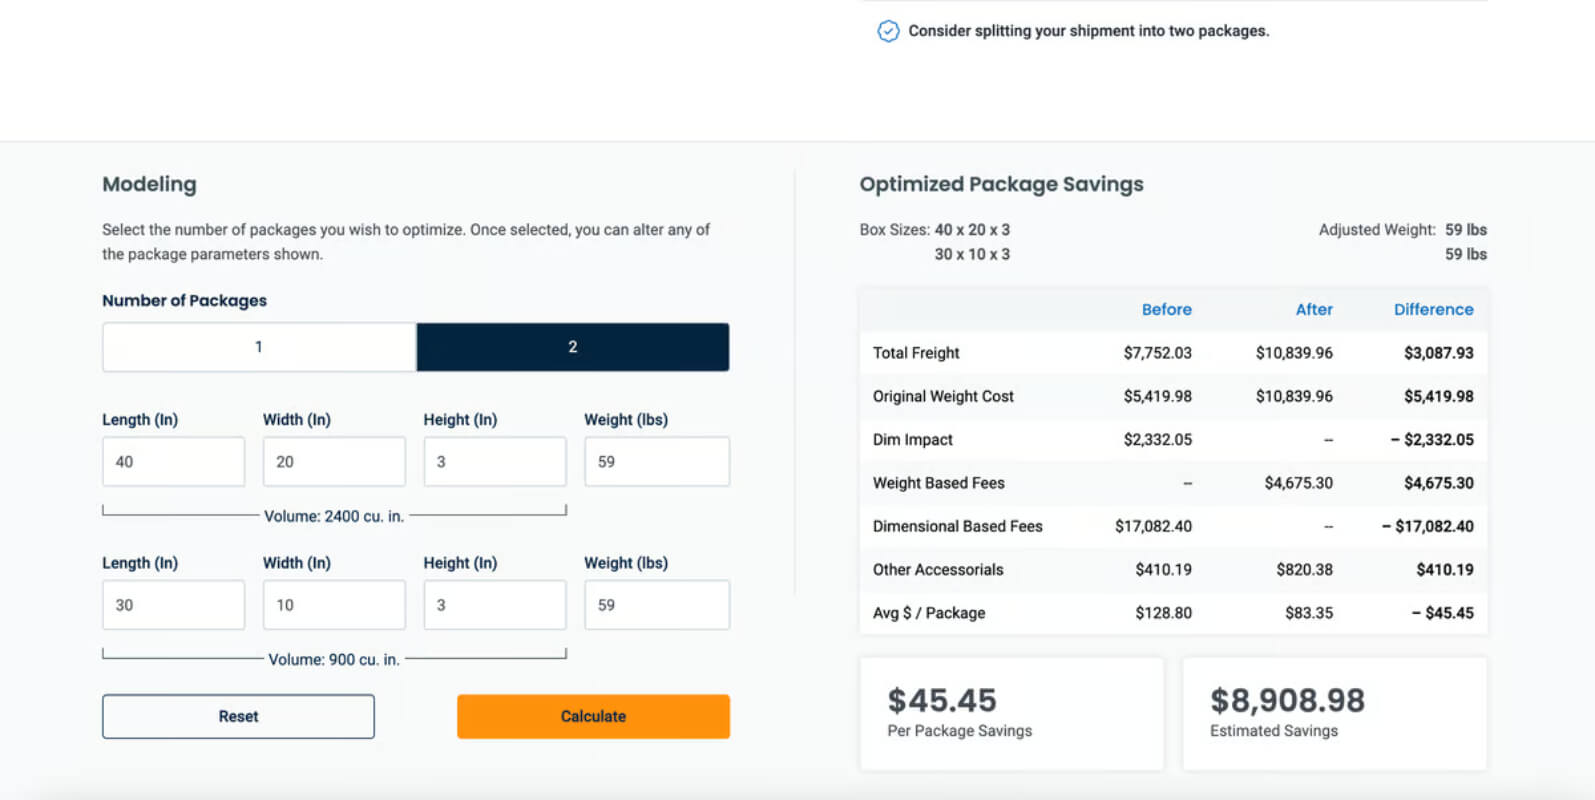This screenshot has width=1595, height=800.
Task: Click the Per Package Savings card
Action: pyautogui.click(x=1011, y=714)
